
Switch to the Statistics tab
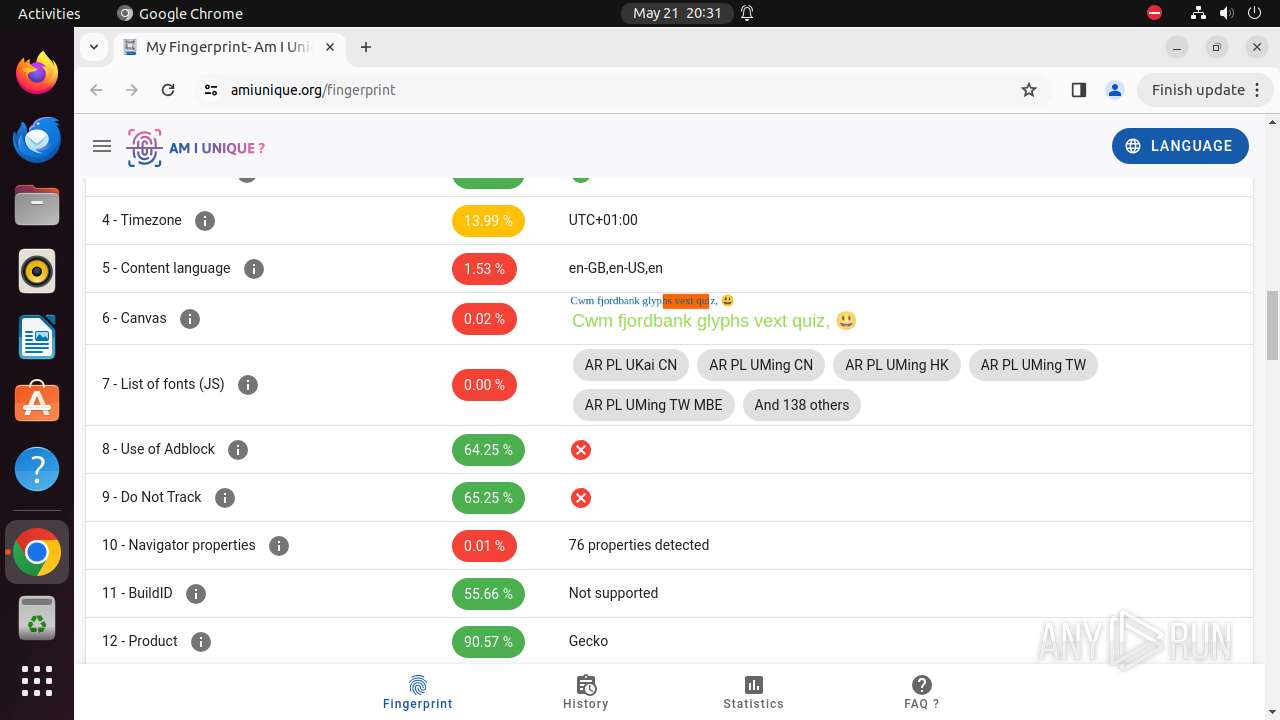point(754,692)
